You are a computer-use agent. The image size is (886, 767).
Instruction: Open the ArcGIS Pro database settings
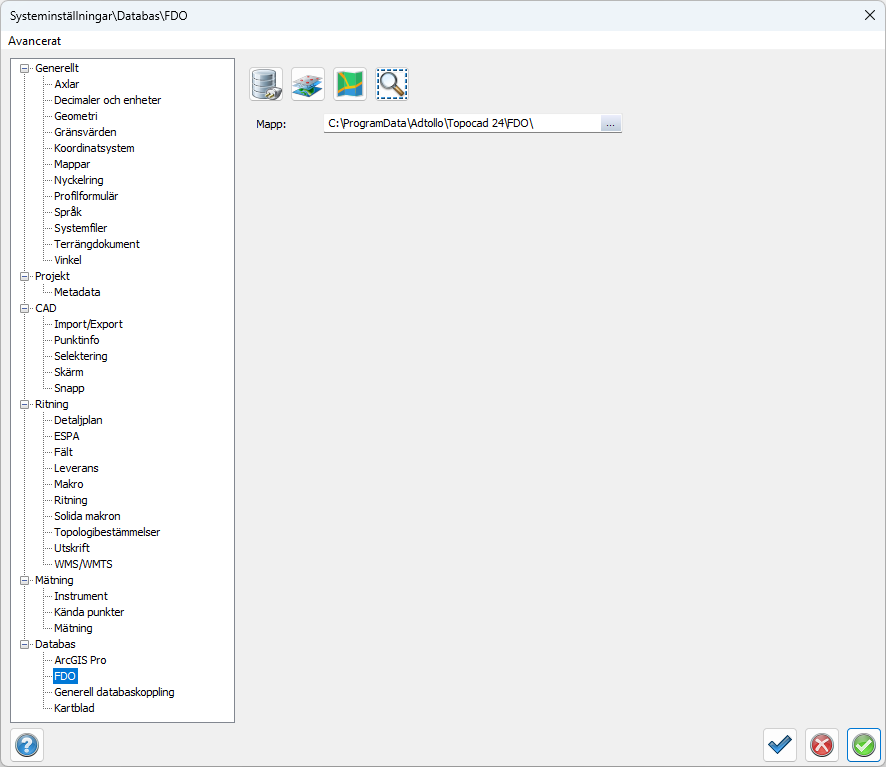coord(80,660)
